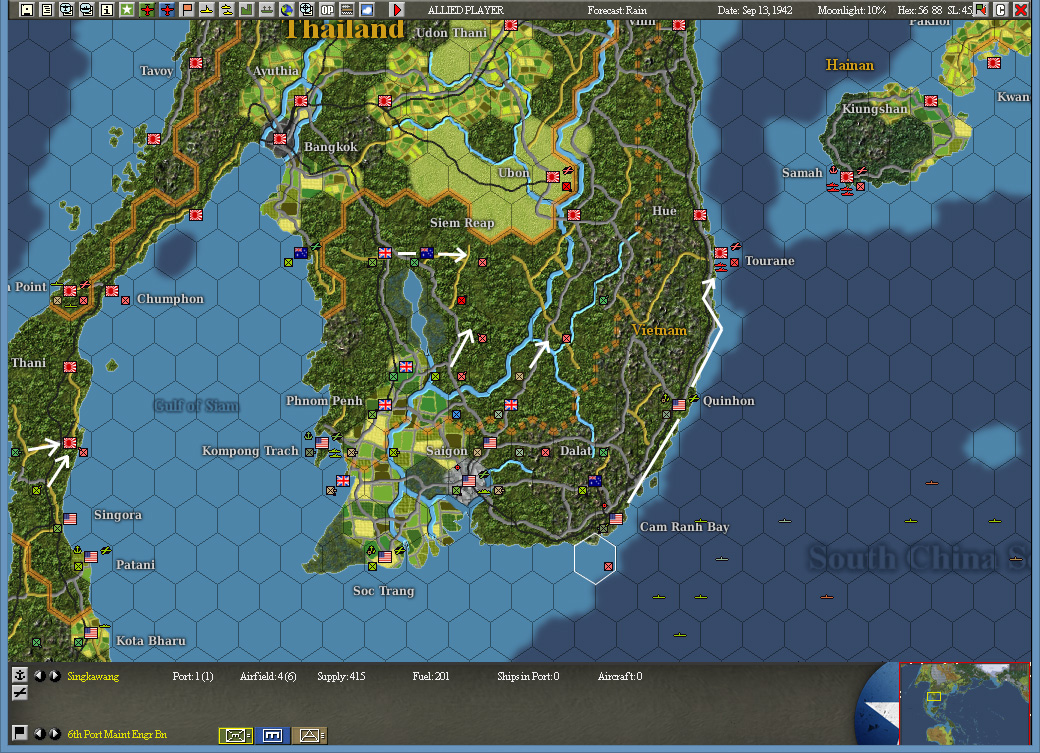This screenshot has height=753, width=1040.
Task: Select the red plane on blue background icon
Action: (x=166, y=9)
